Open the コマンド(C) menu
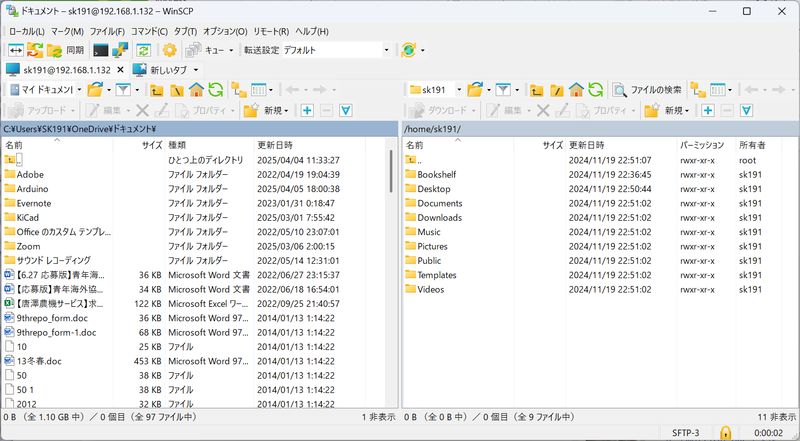Screen dimensions: 800x441 (x=149, y=31)
